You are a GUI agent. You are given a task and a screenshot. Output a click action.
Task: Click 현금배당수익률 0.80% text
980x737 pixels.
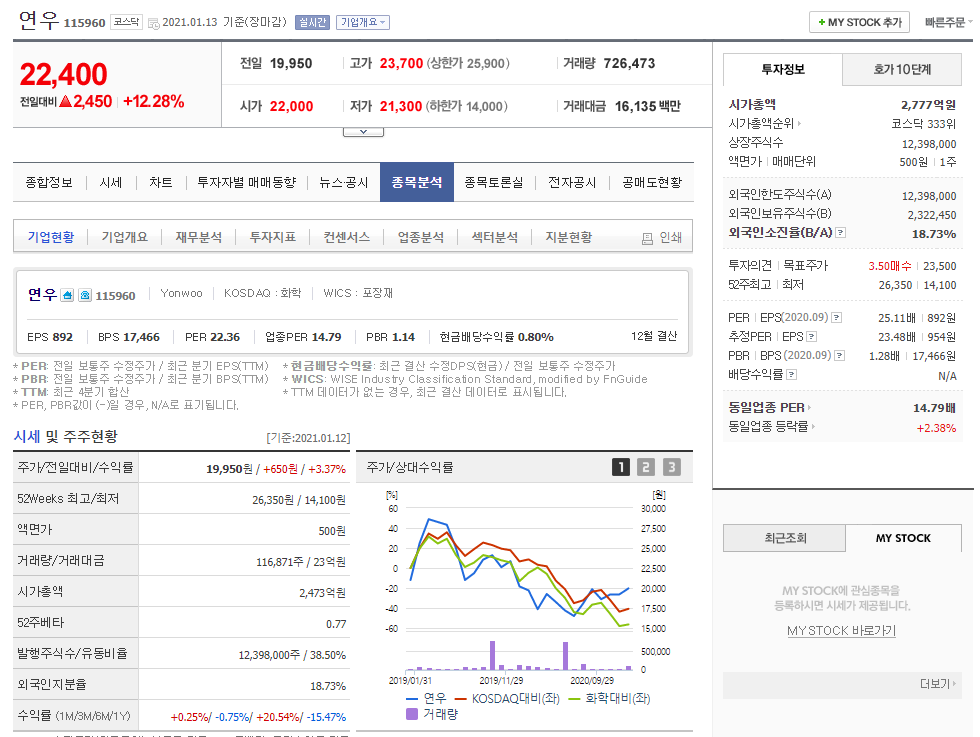click(x=496, y=337)
